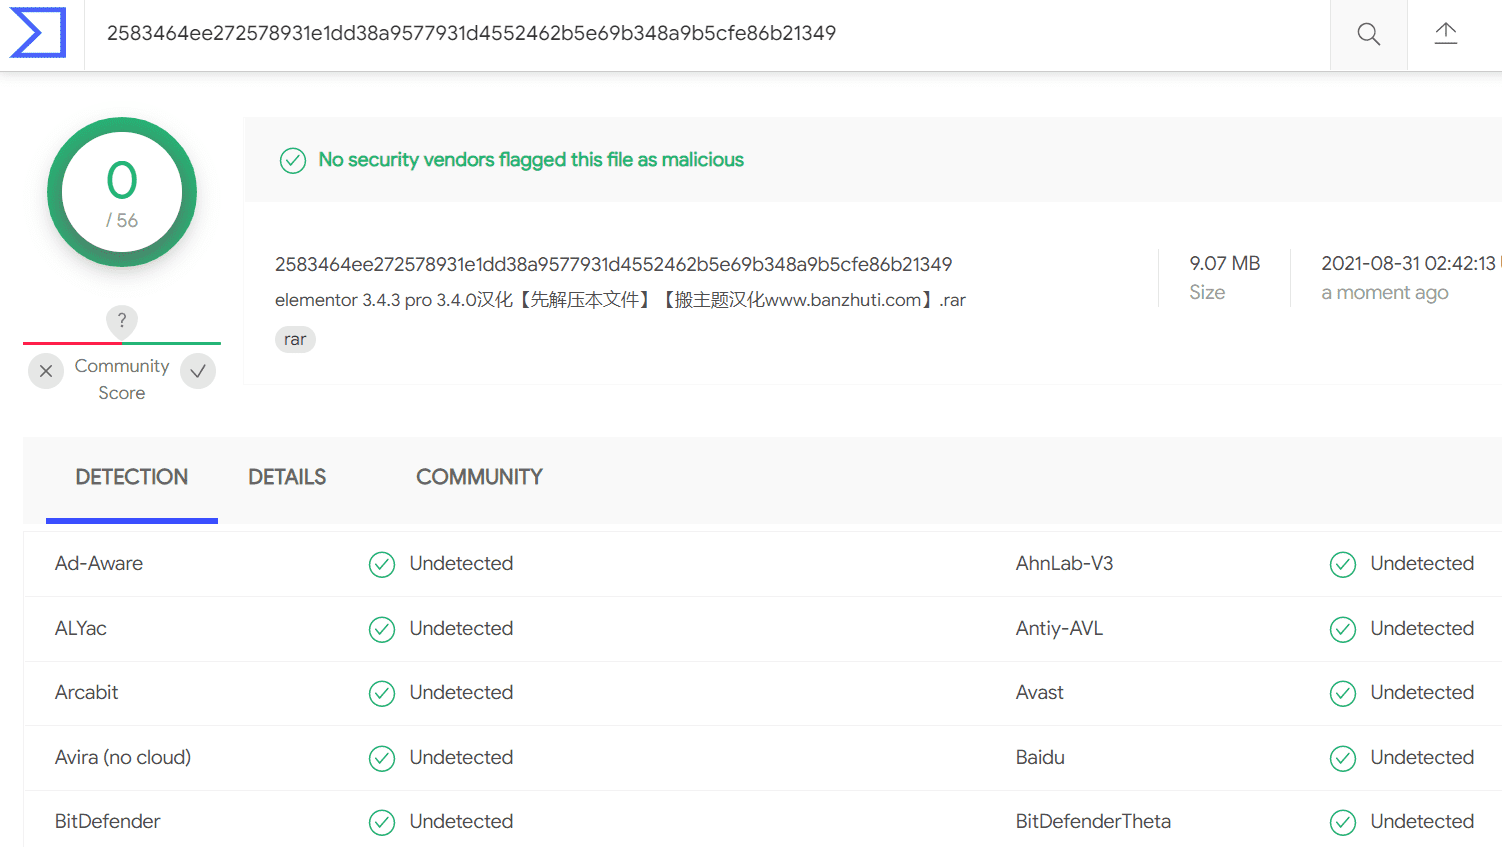The height and width of the screenshot is (847, 1502).
Task: Click the rar file tag
Action: click(x=295, y=340)
